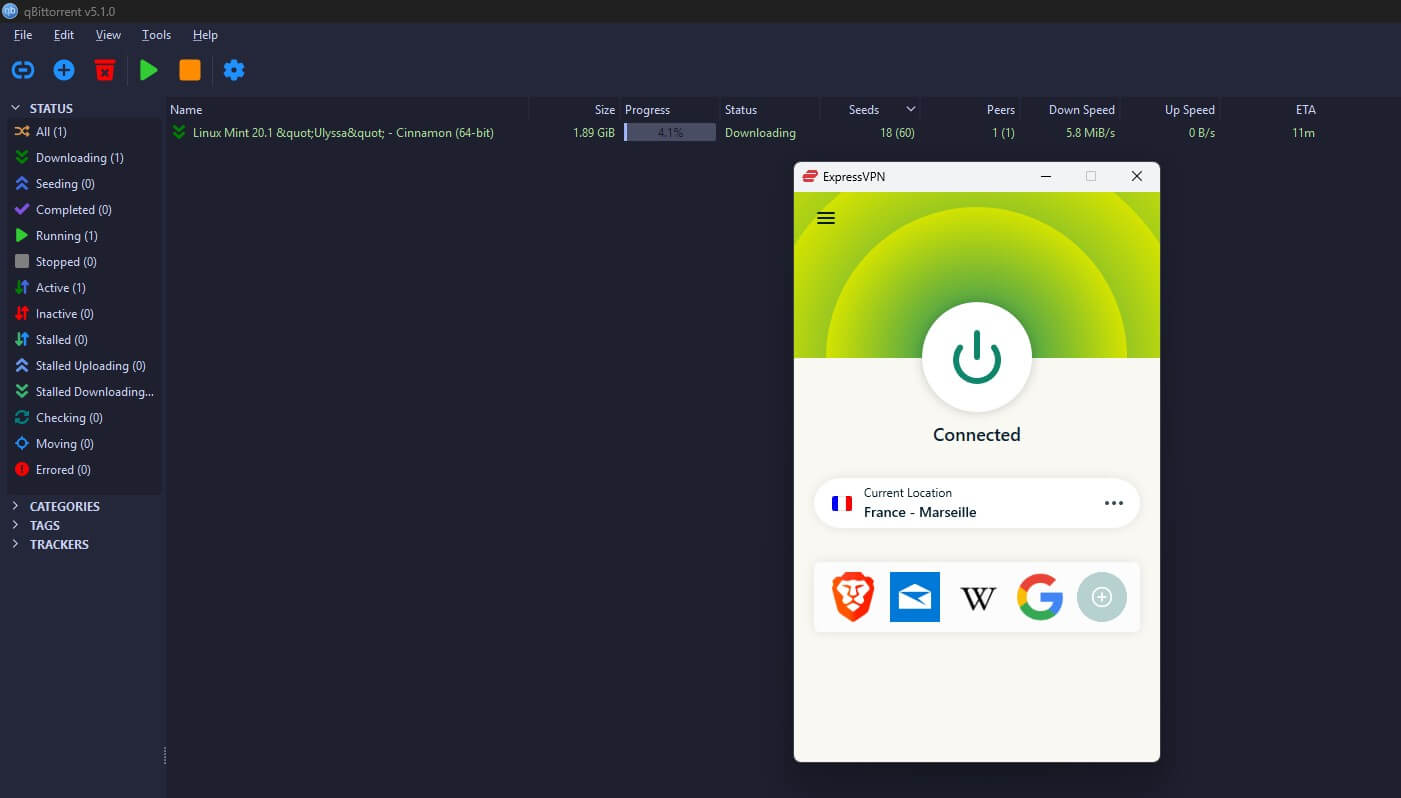Open the Edit menu
Viewport: 1401px width, 798px height.
64,35
